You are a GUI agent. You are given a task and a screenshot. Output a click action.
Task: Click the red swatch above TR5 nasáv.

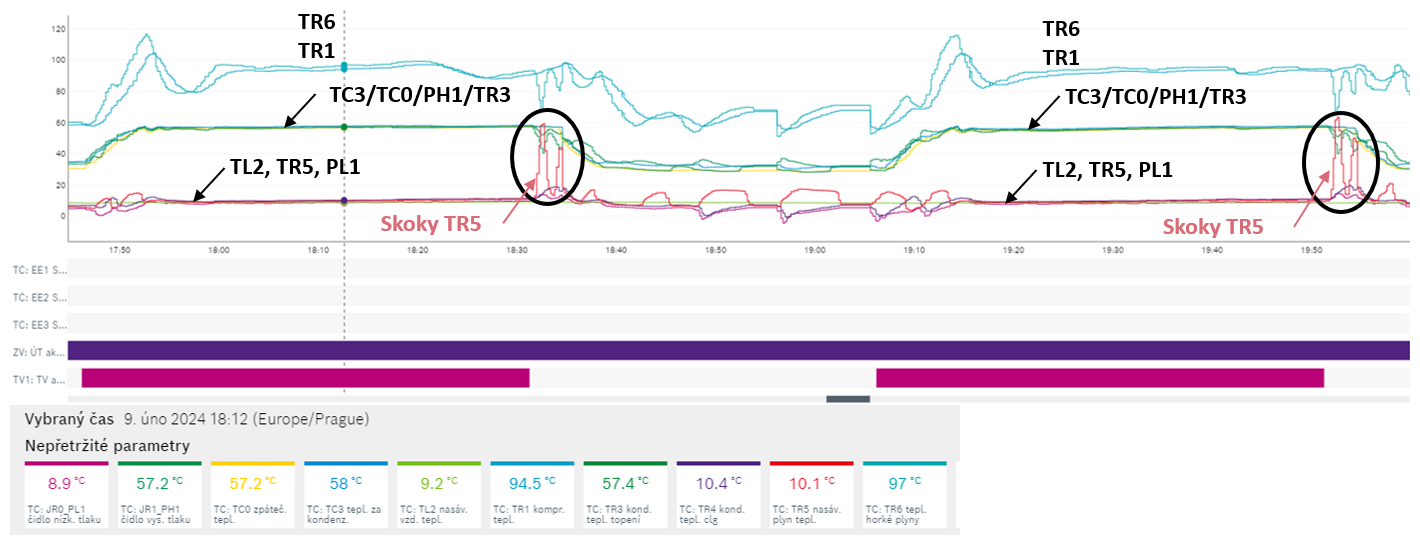pyautogui.click(x=811, y=464)
